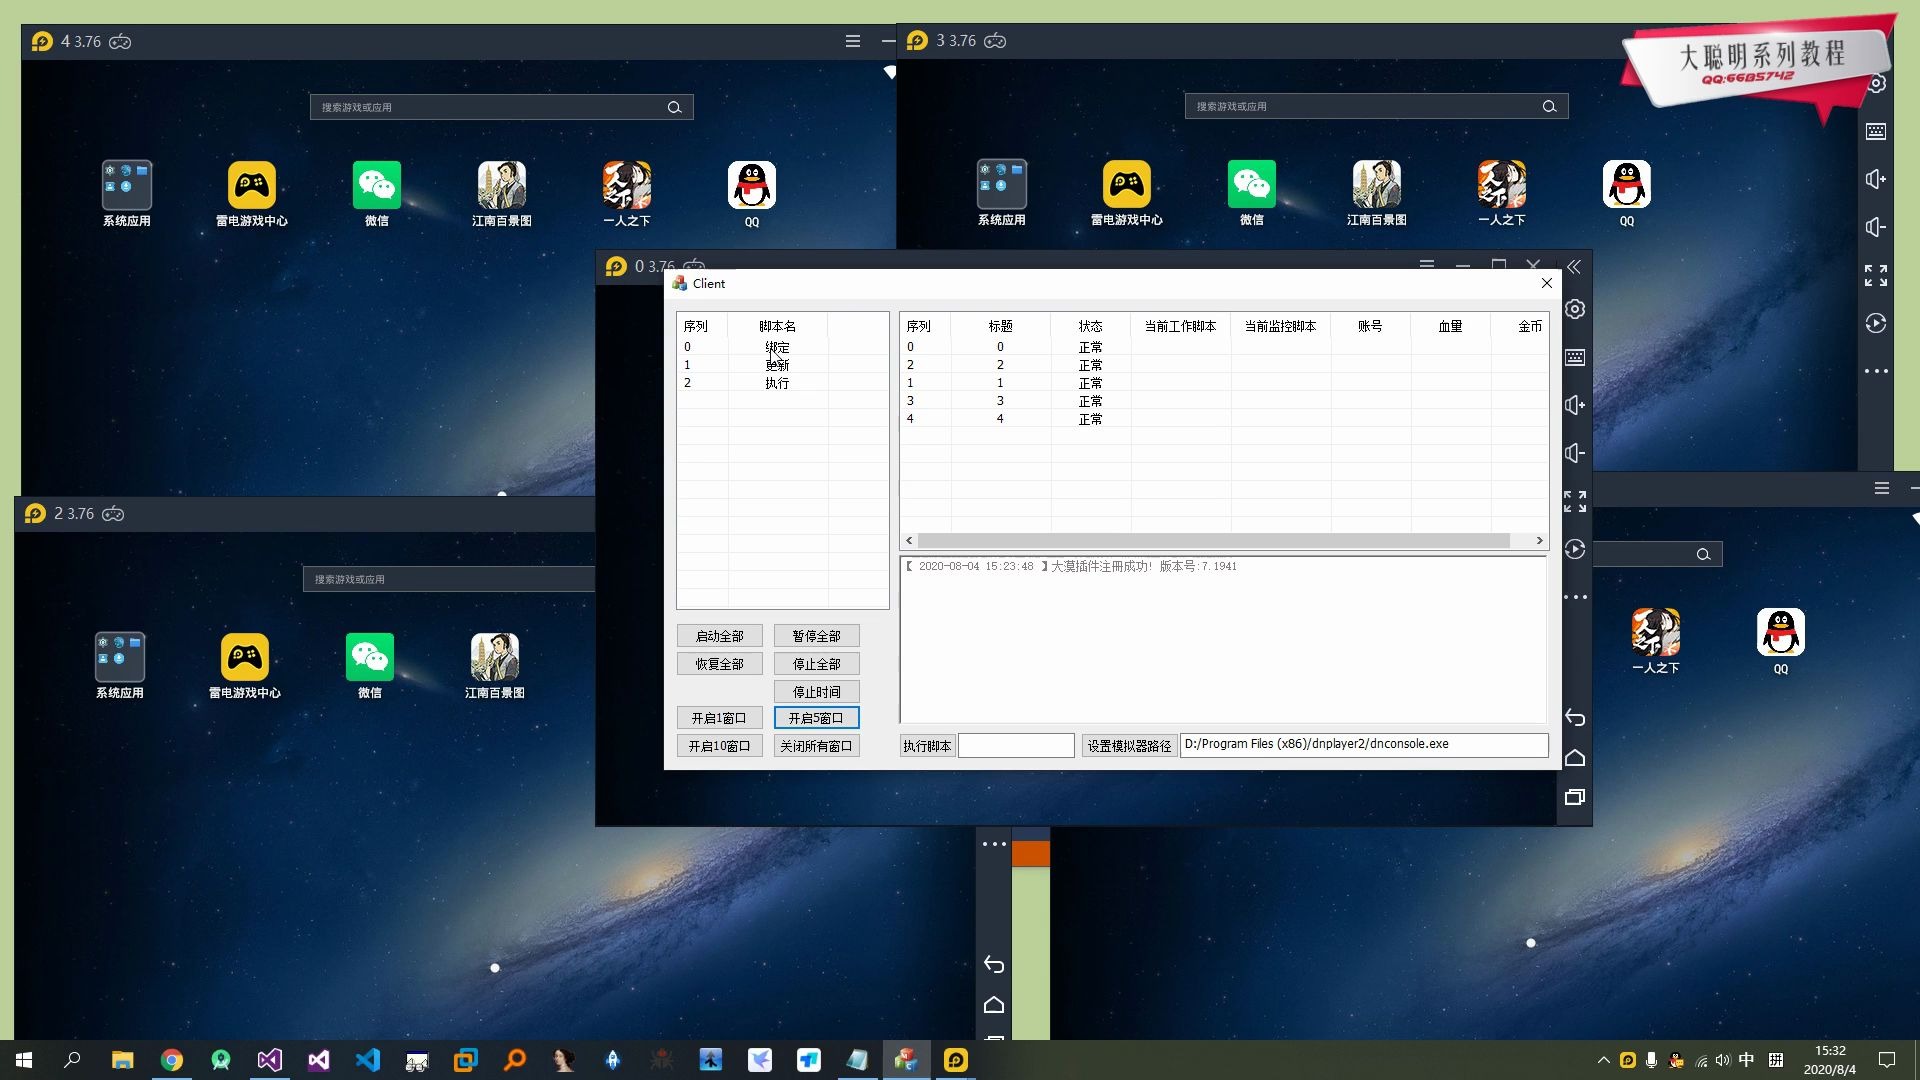
Task: Click 状态 column header in table
Action: 1090,326
